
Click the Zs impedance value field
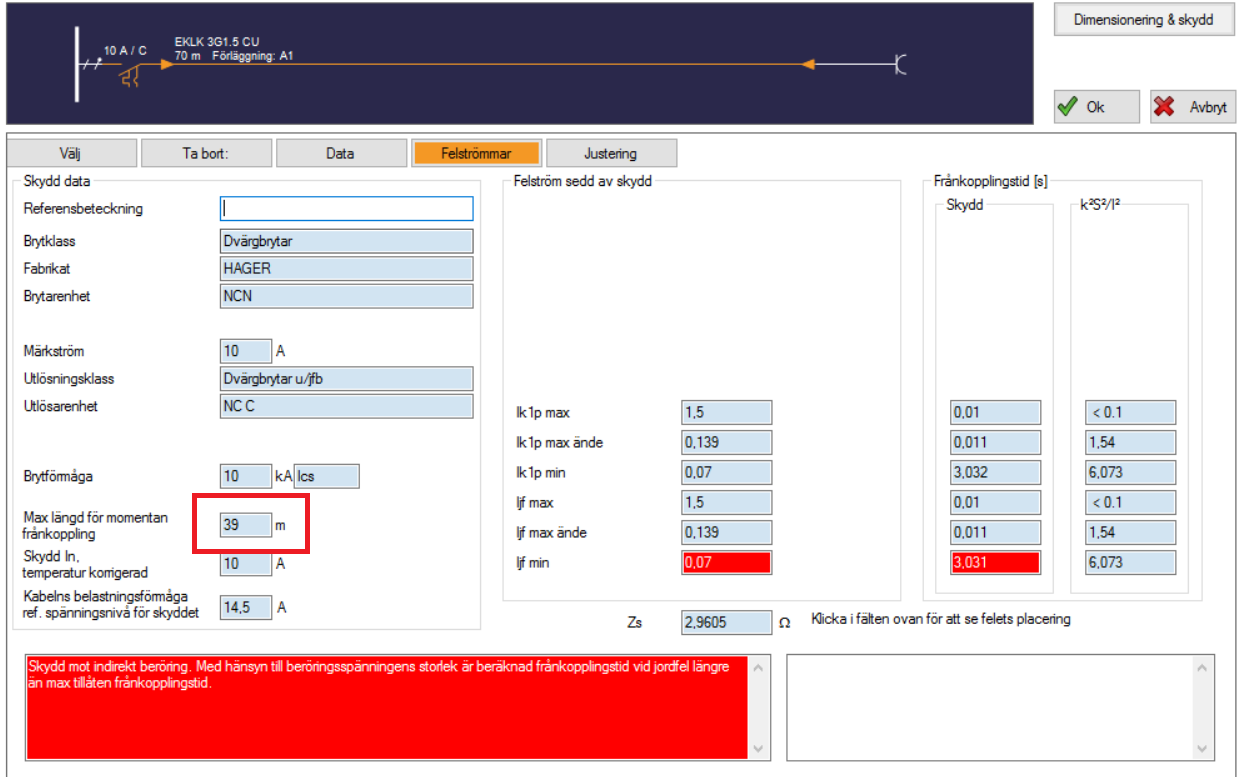726,622
